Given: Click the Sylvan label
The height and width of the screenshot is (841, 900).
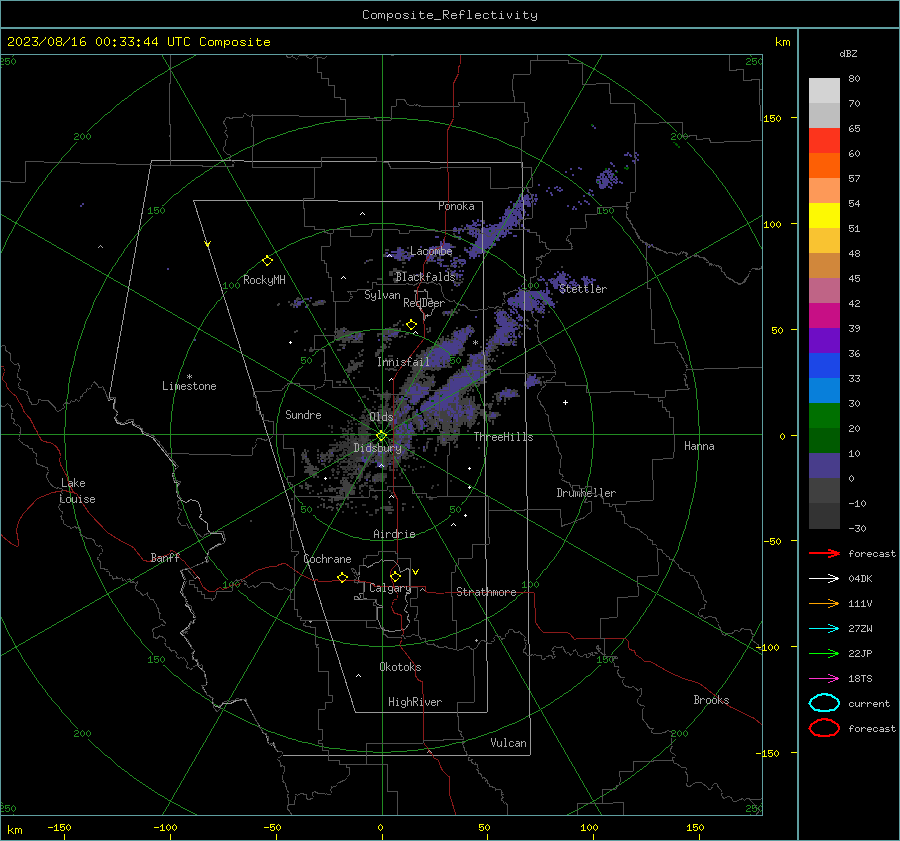Looking at the screenshot, I should pos(382,295).
